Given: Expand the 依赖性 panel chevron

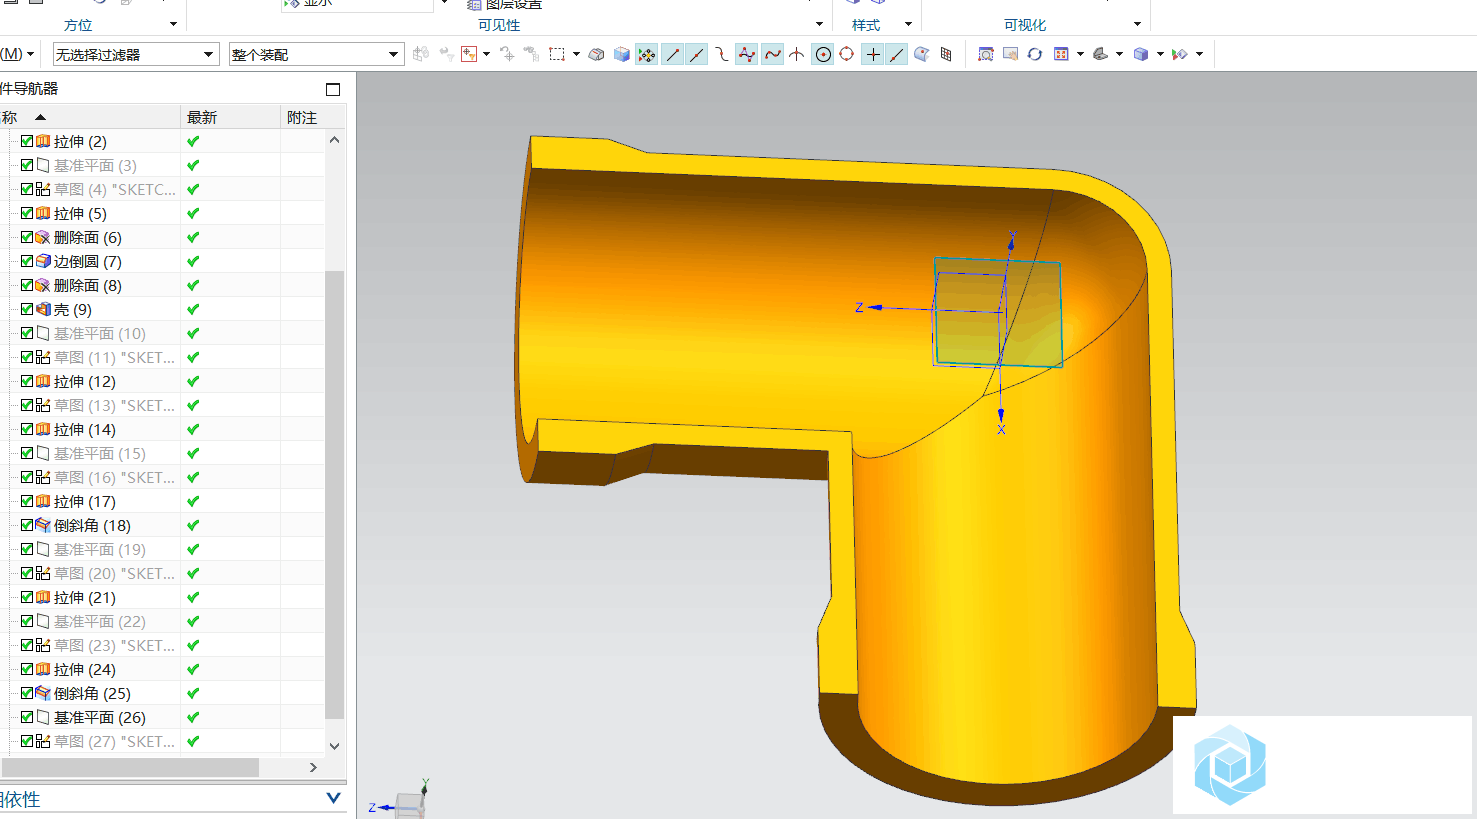Looking at the screenshot, I should [x=333, y=798].
